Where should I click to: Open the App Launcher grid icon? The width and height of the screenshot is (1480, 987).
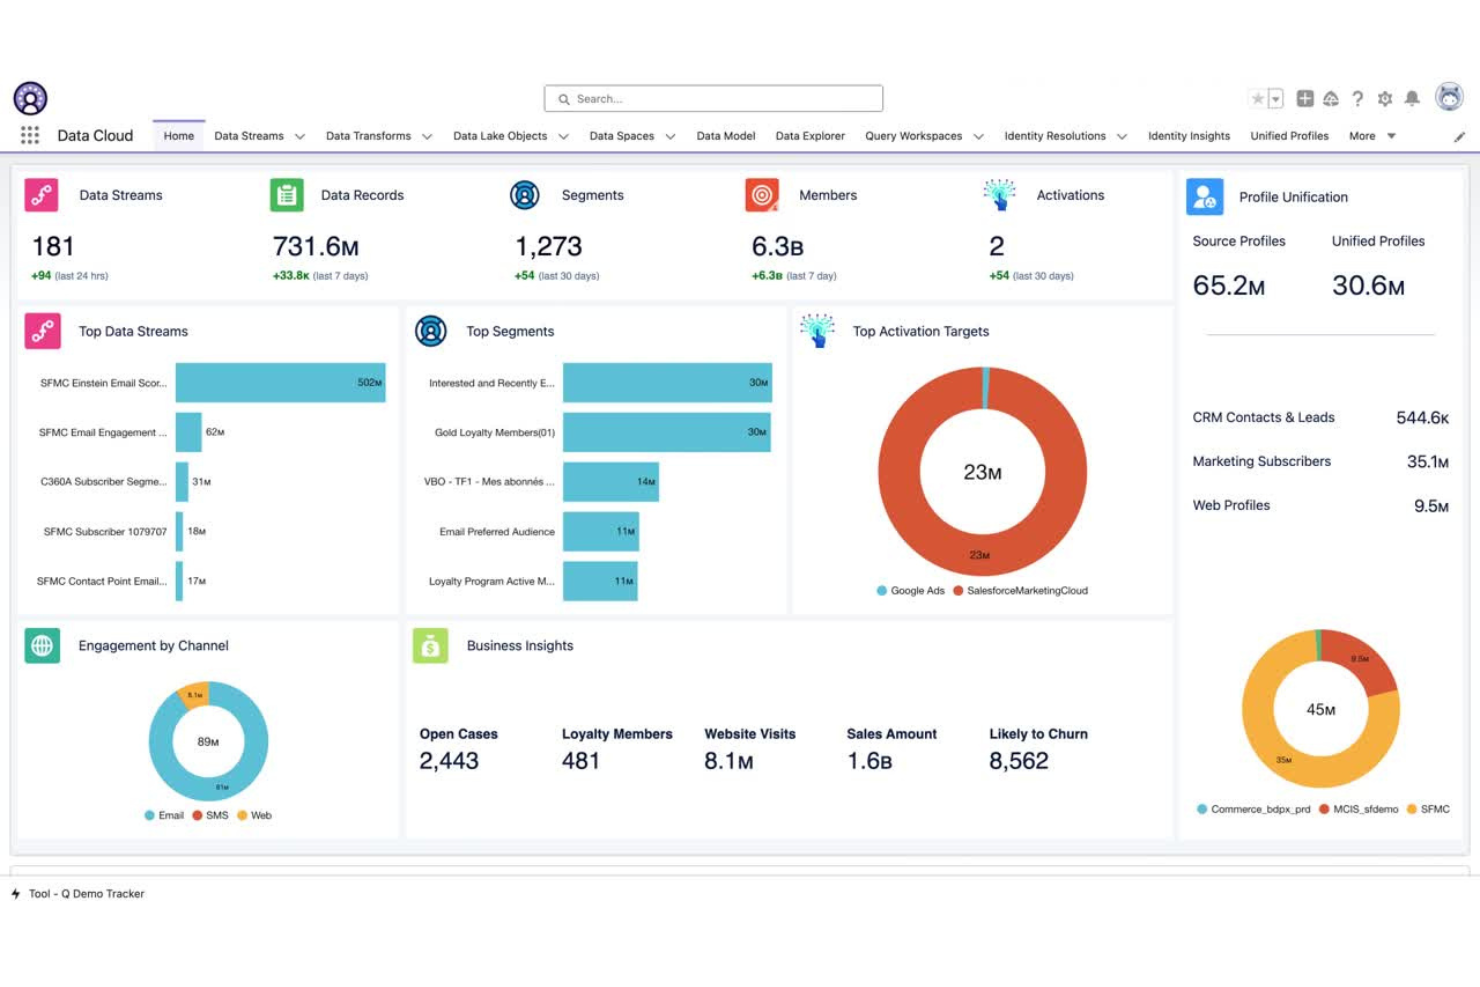(x=30, y=136)
